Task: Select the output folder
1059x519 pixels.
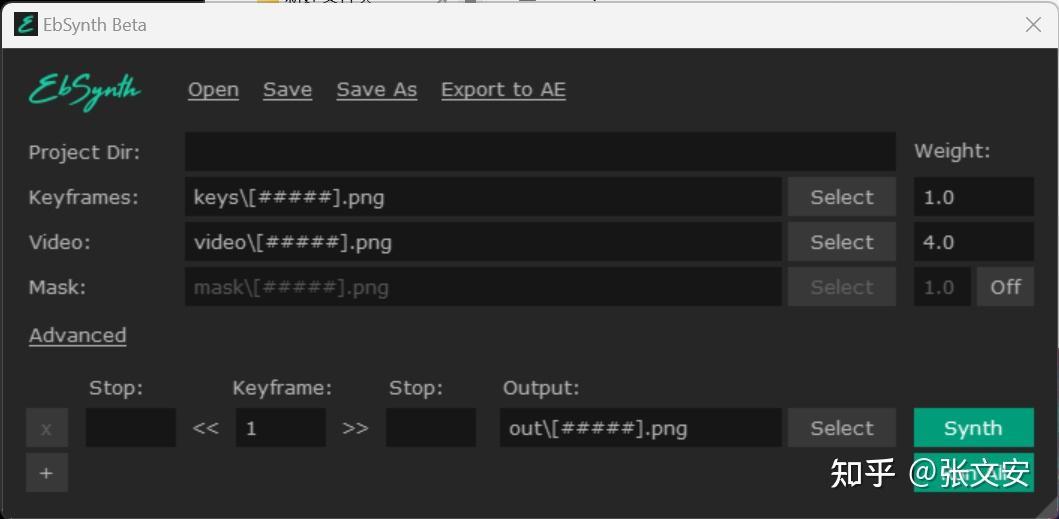Action: (841, 428)
